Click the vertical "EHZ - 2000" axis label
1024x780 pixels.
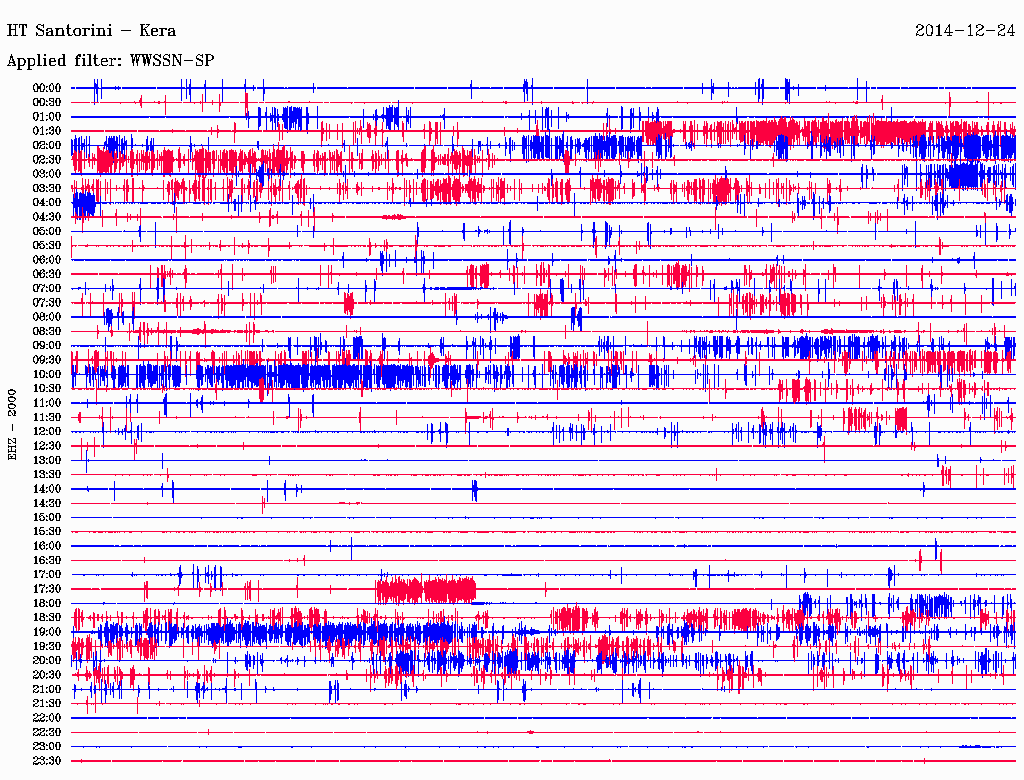tap(12, 424)
